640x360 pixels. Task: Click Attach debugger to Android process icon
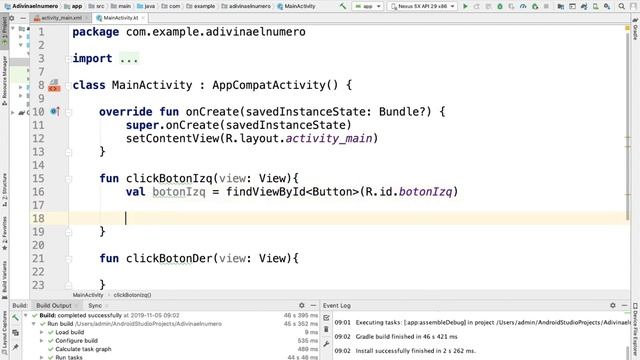535,6
